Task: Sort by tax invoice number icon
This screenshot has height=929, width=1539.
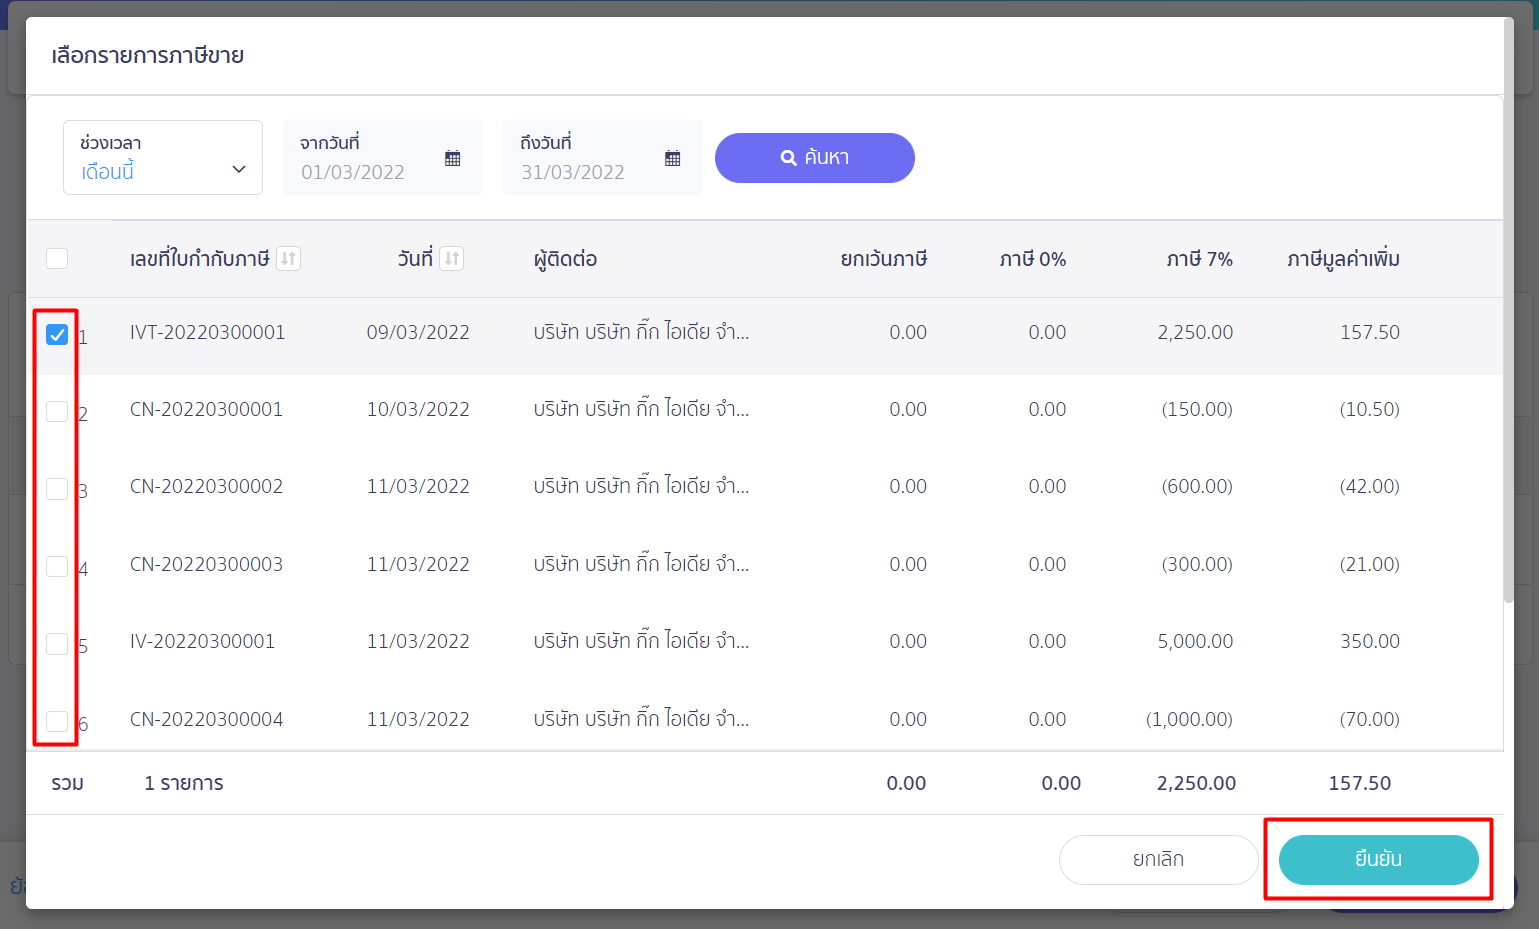Action: pos(288,259)
